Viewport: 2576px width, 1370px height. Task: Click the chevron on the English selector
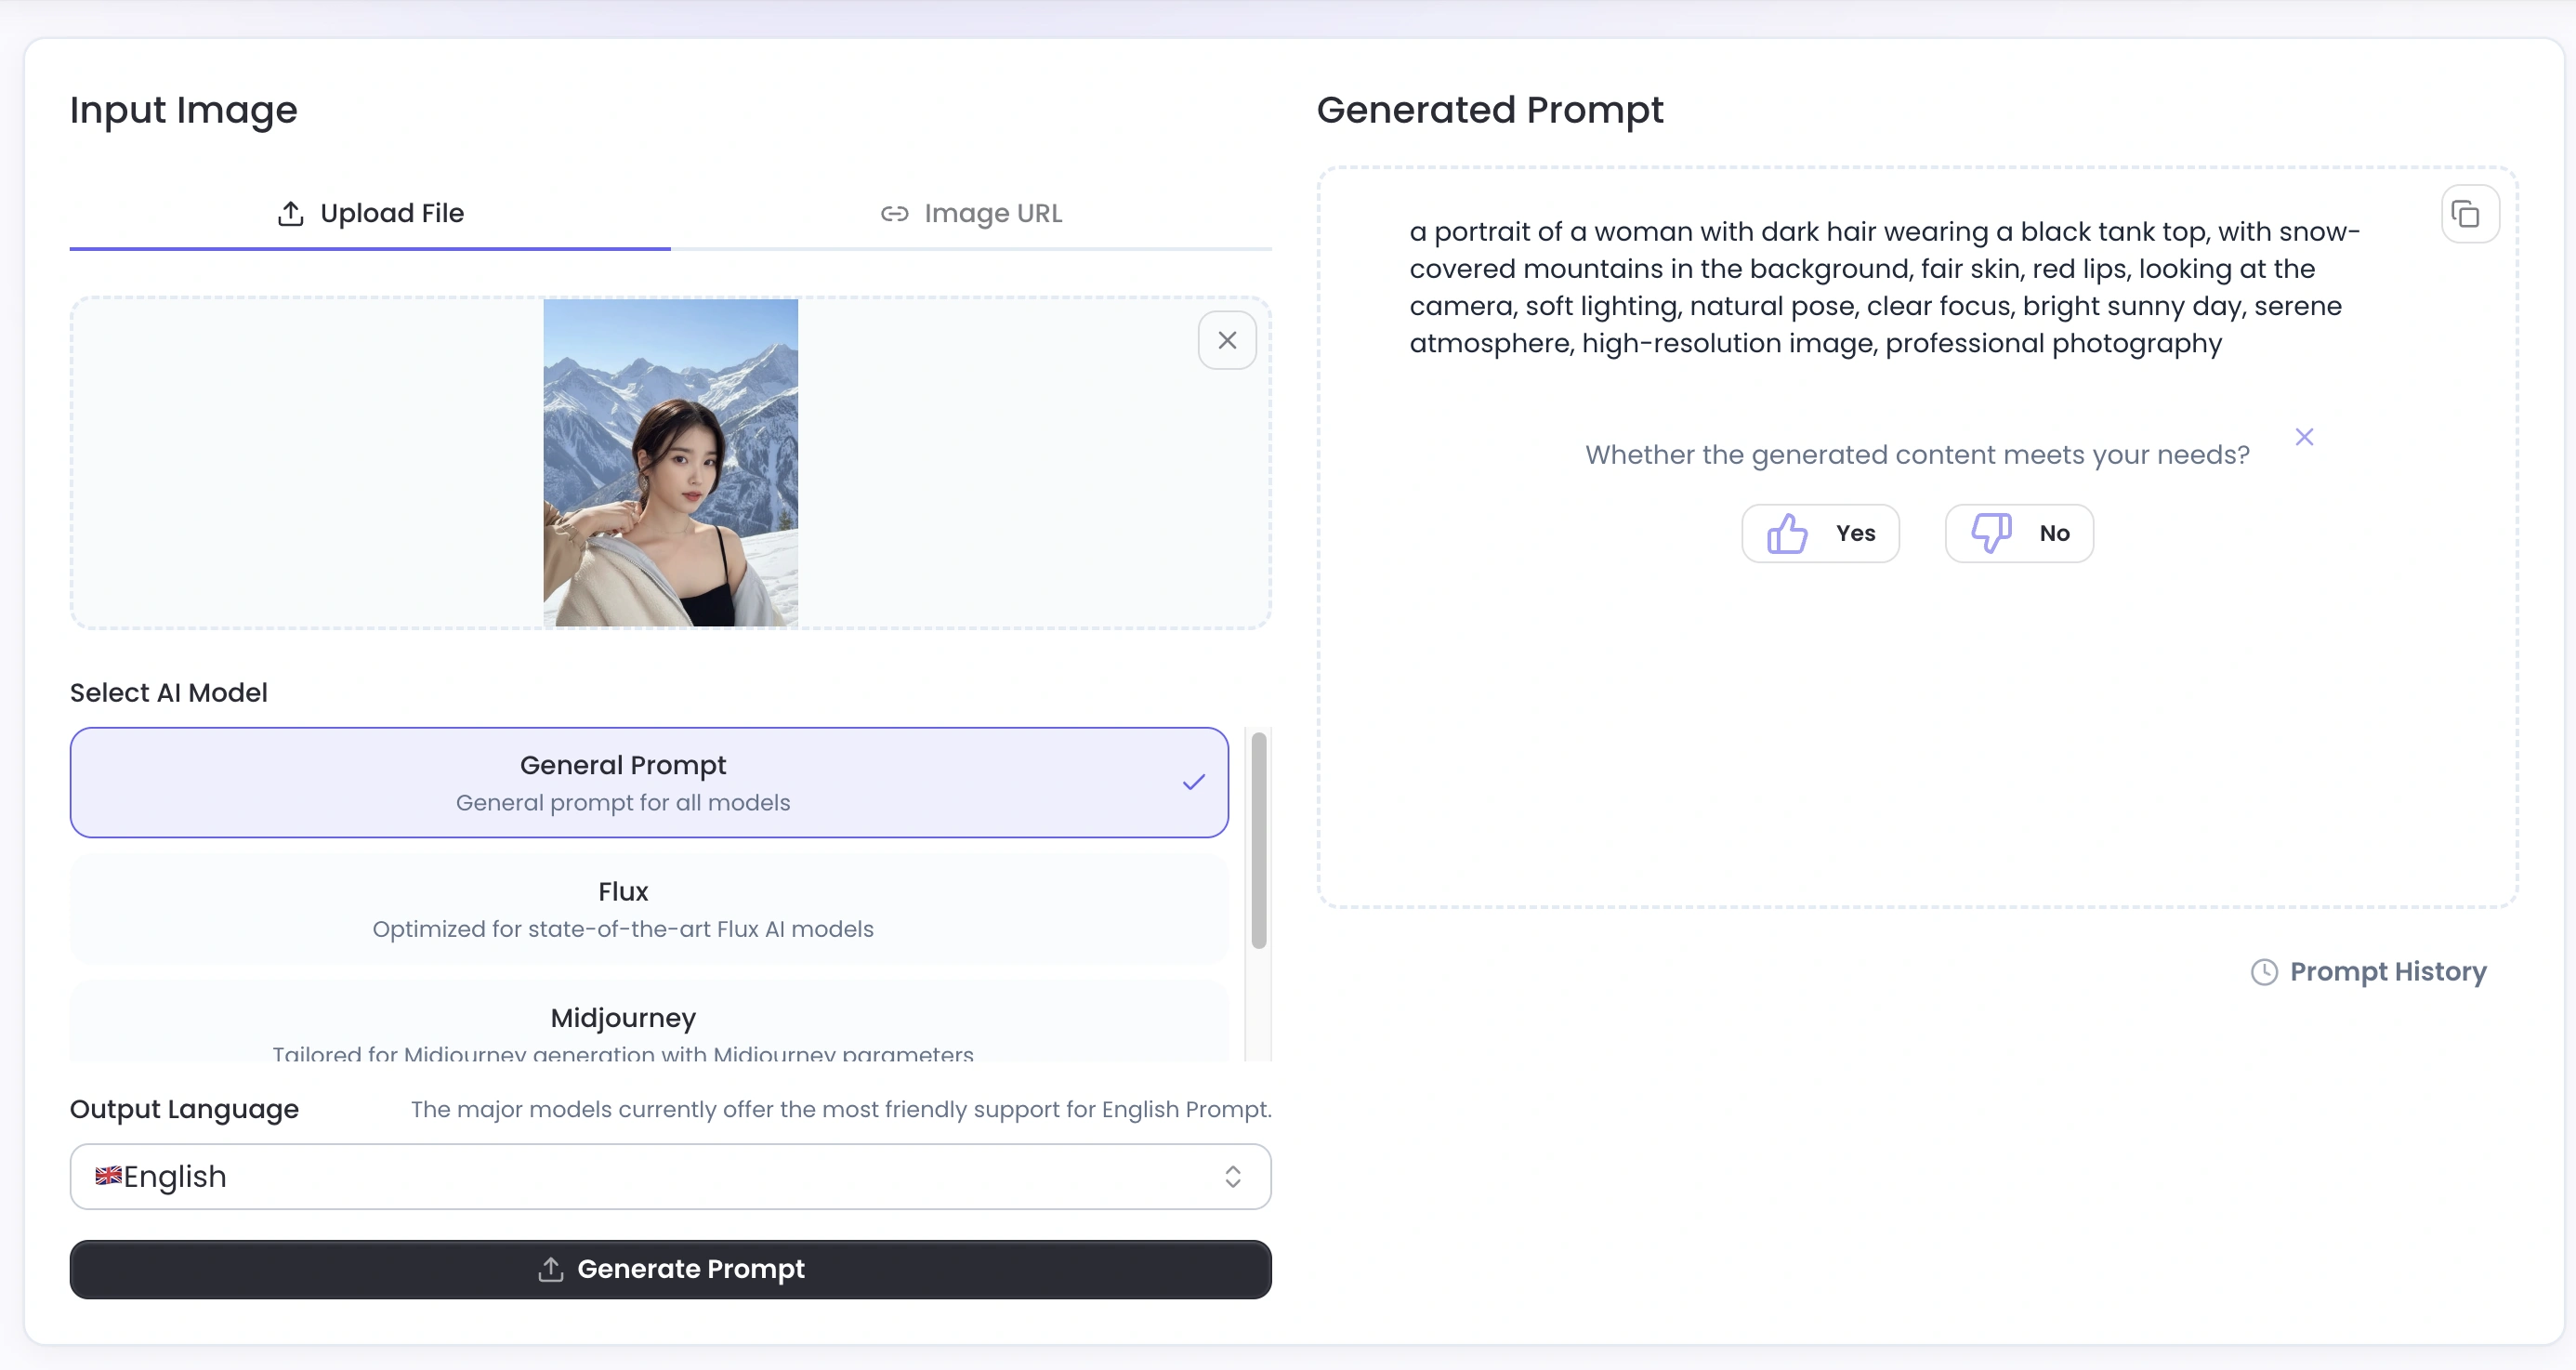1233,1177
